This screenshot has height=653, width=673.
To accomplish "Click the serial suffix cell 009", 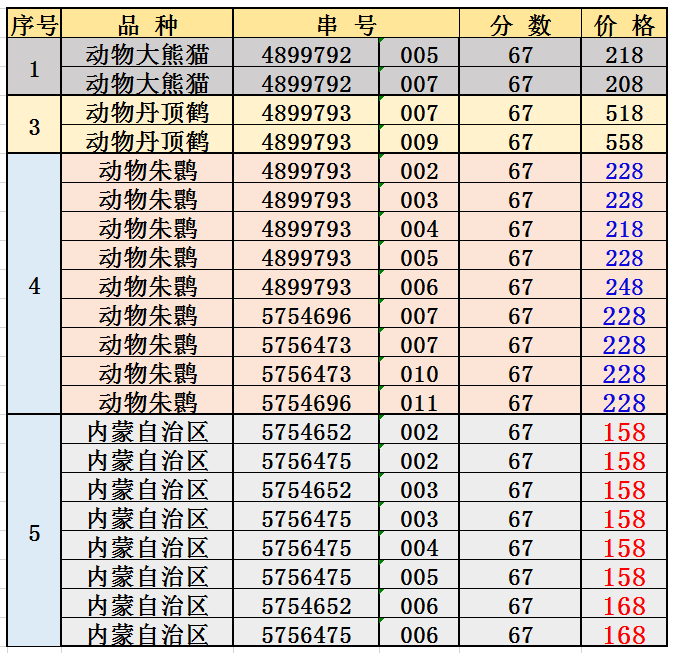I will pos(419,142).
